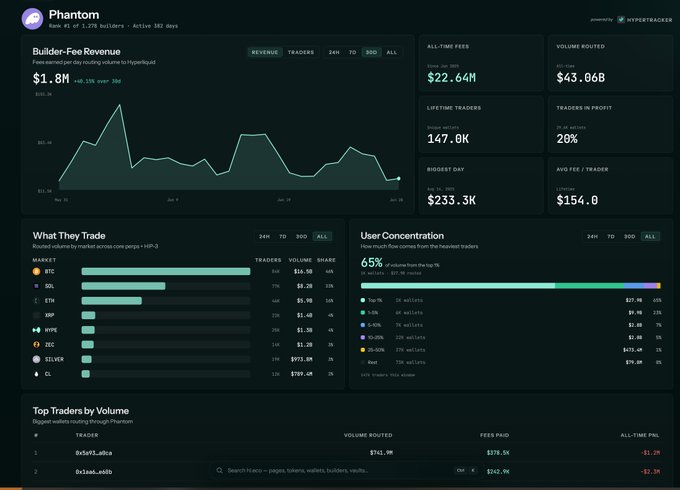Click the BTC volume bar

point(166,271)
